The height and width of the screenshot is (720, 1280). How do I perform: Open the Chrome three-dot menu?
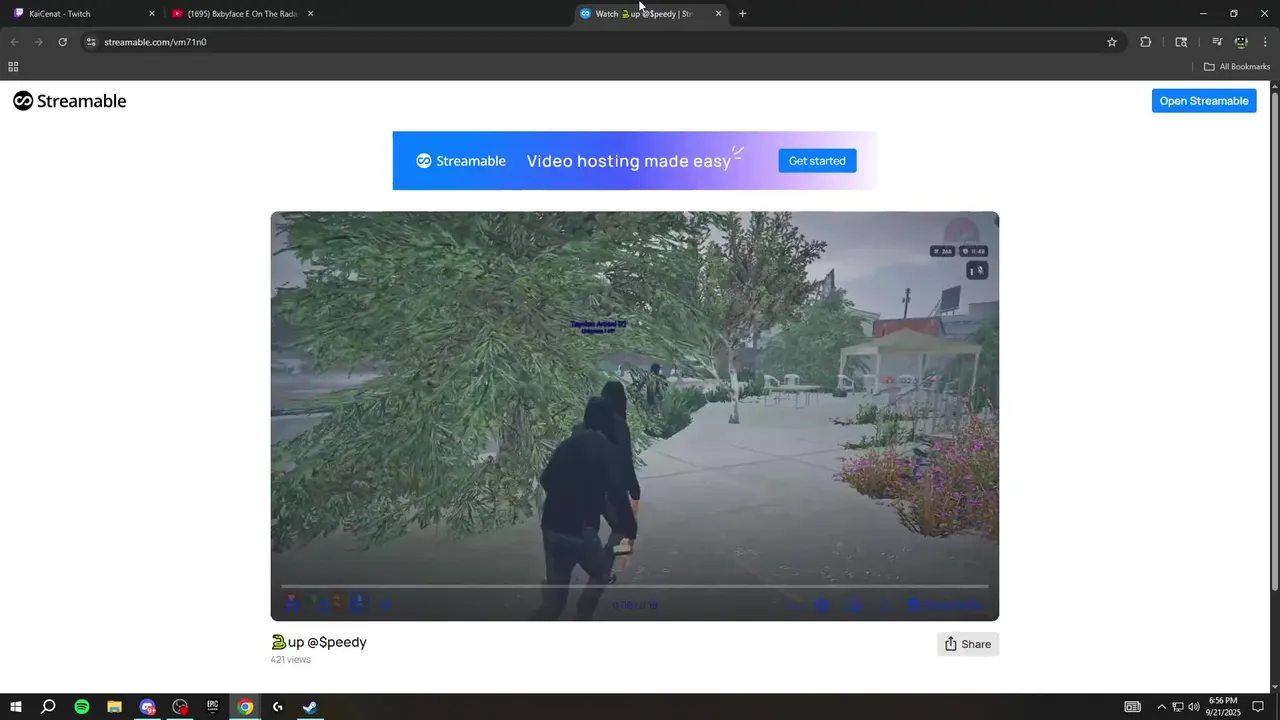1265,42
